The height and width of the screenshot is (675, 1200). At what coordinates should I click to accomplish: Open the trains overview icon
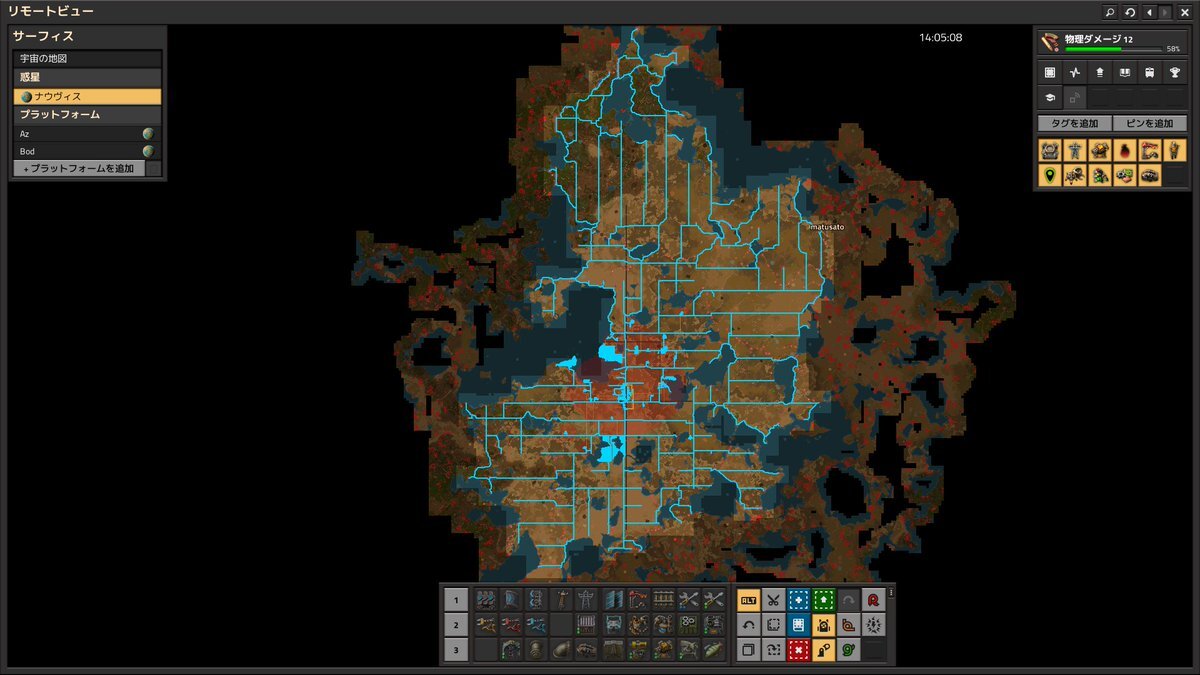click(x=1150, y=73)
